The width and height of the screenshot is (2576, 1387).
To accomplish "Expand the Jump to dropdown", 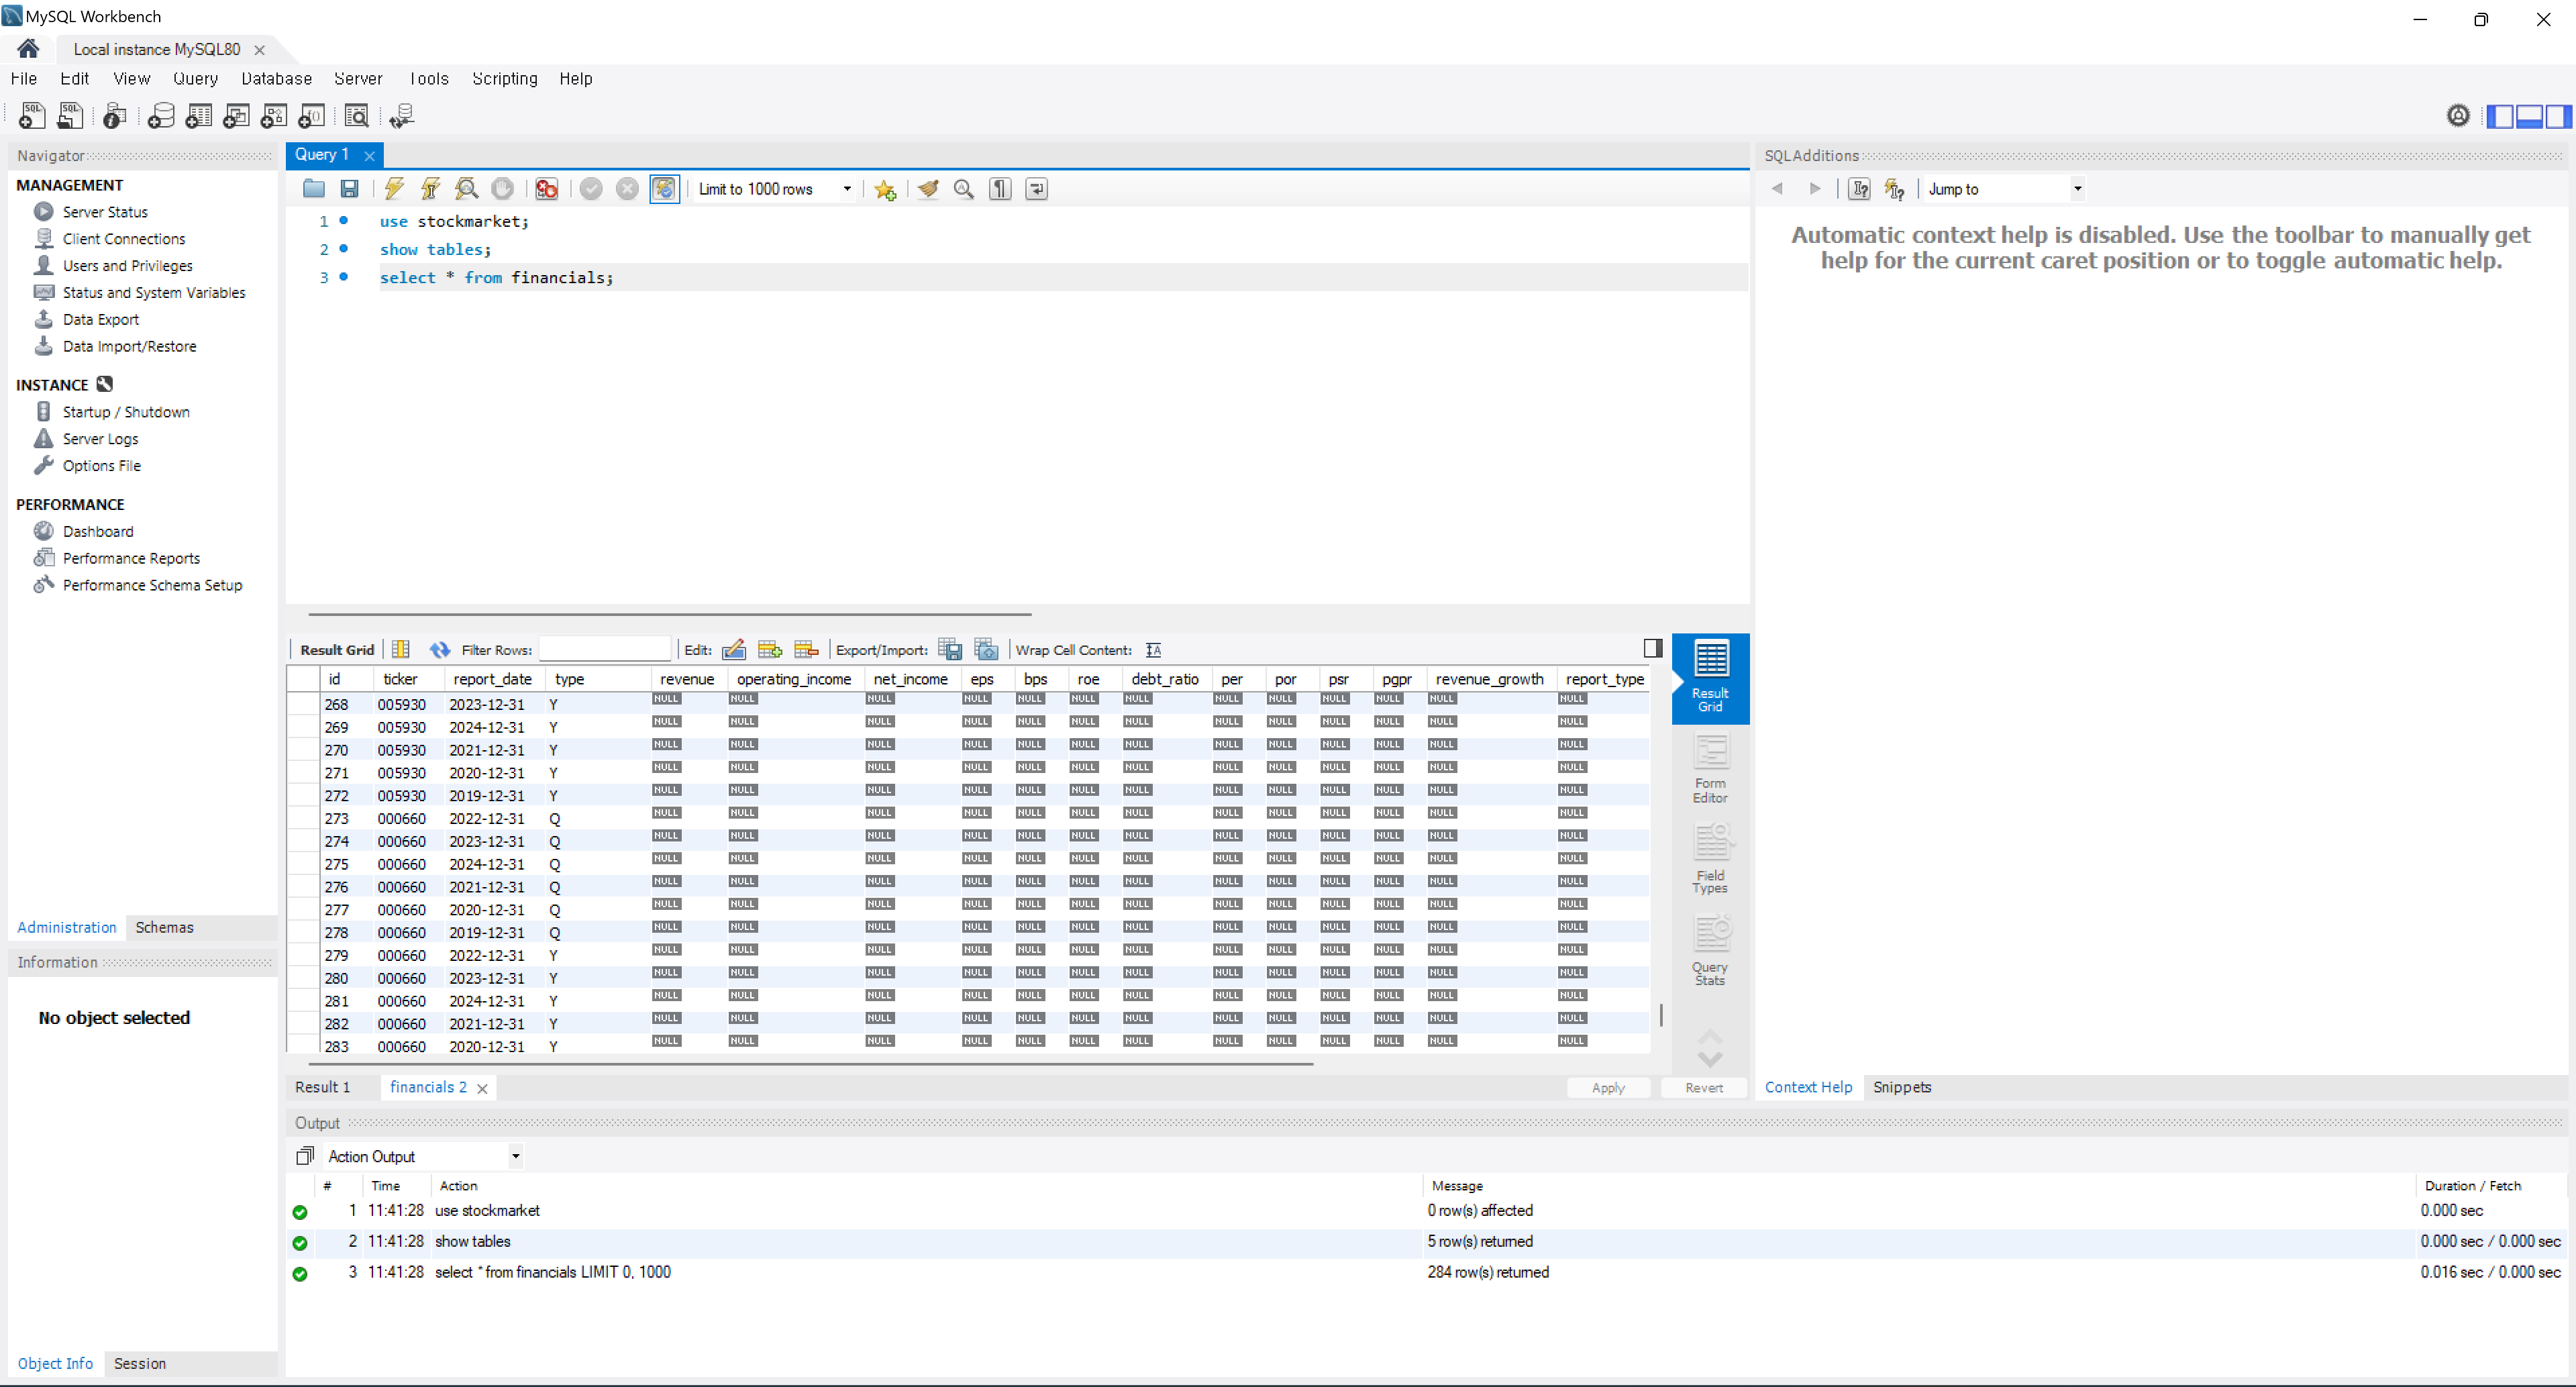I will point(2077,189).
